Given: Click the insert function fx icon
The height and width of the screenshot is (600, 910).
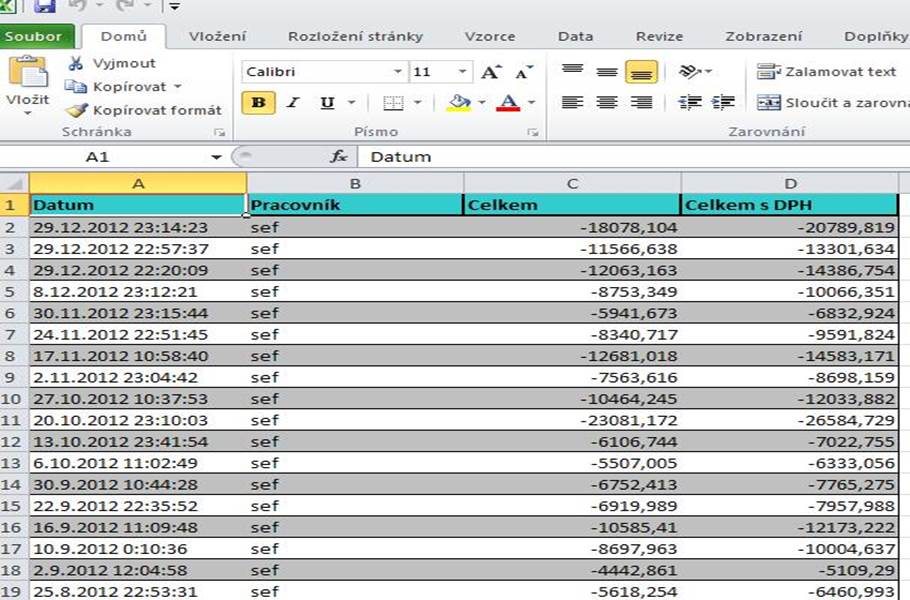Looking at the screenshot, I should pyautogui.click(x=339, y=157).
